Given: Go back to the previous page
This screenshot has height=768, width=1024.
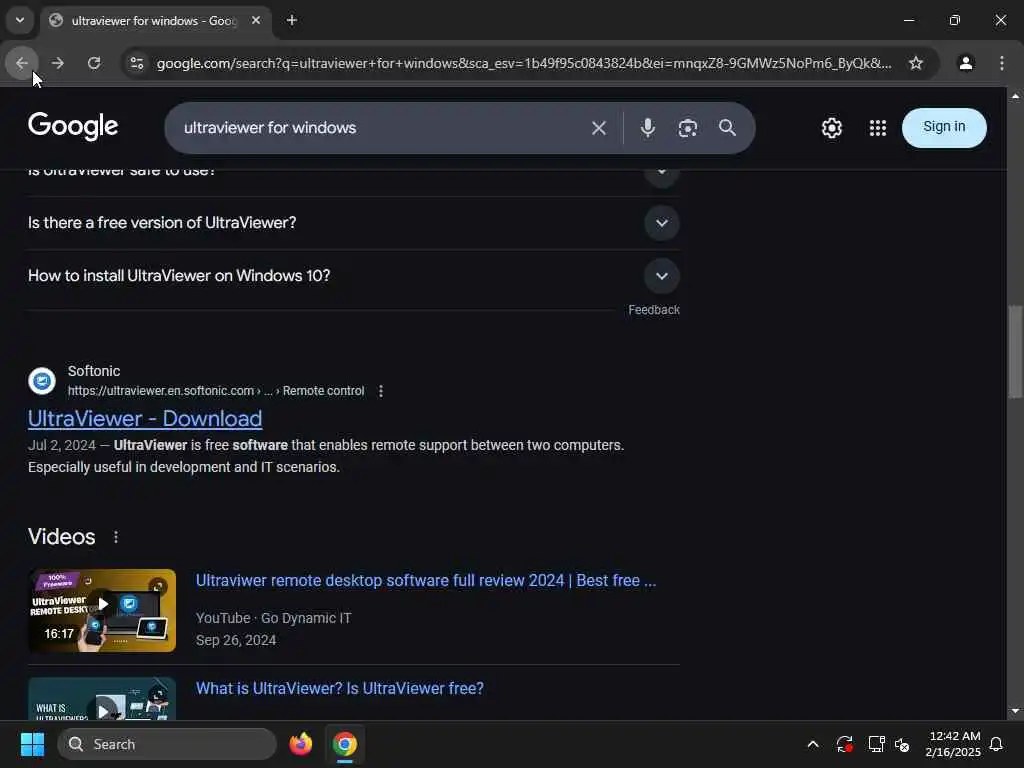Looking at the screenshot, I should click(22, 63).
